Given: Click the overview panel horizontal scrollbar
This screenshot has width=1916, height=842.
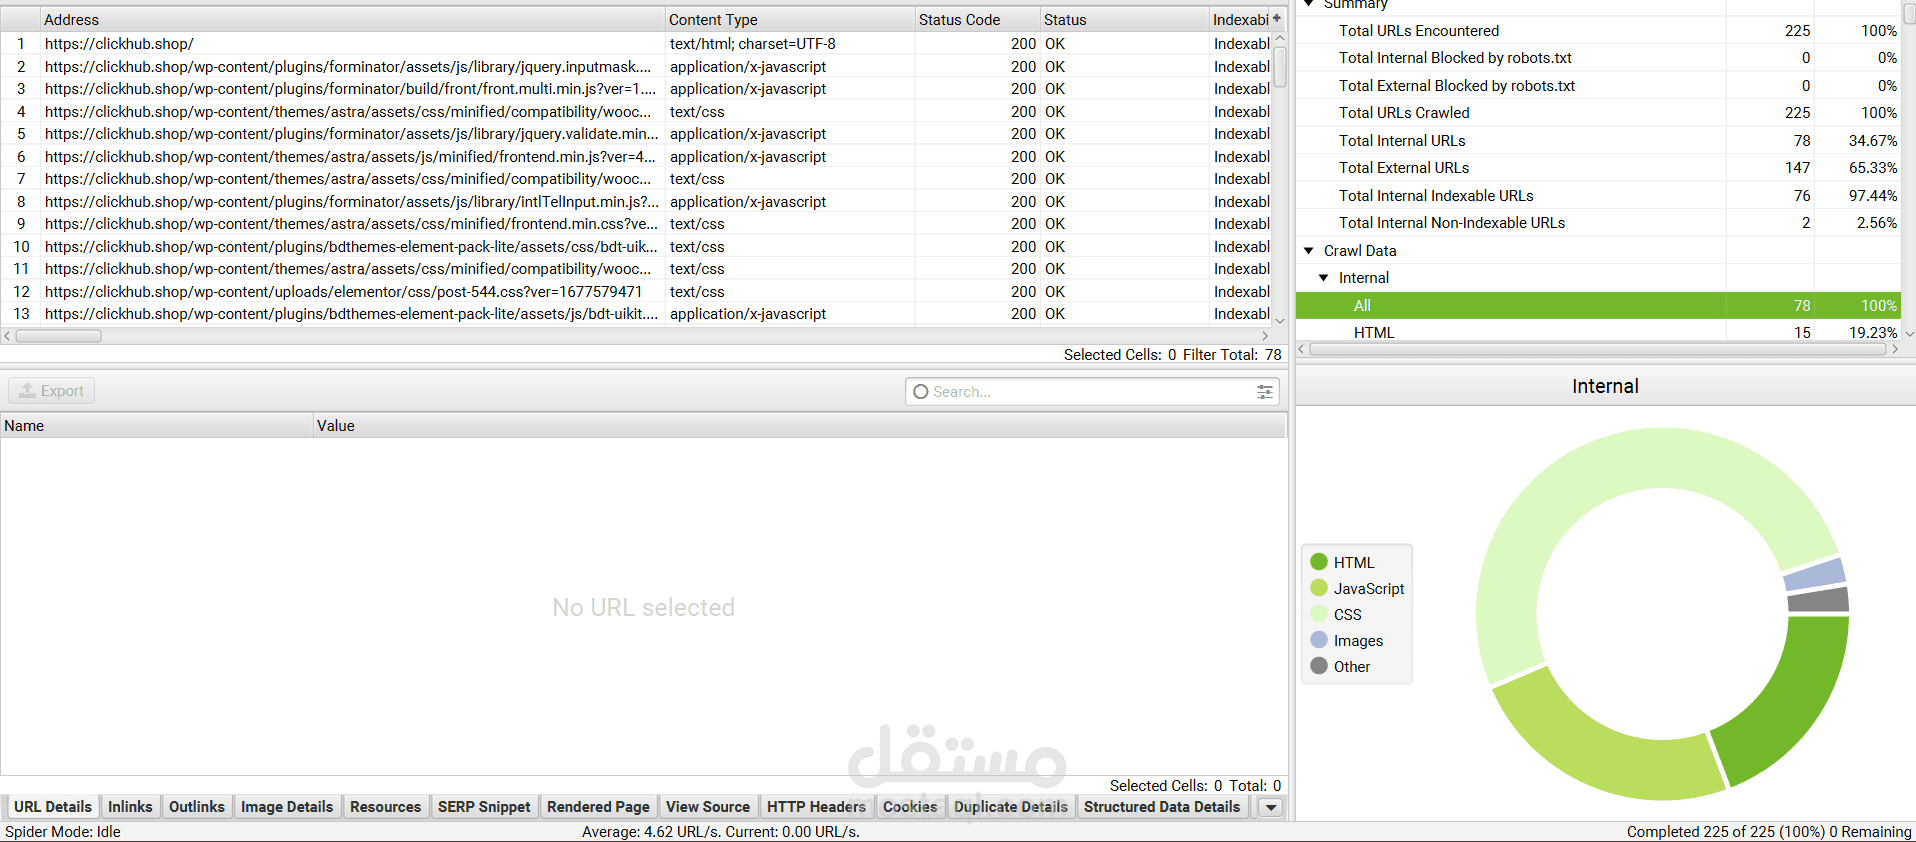Looking at the screenshot, I should (1598, 349).
